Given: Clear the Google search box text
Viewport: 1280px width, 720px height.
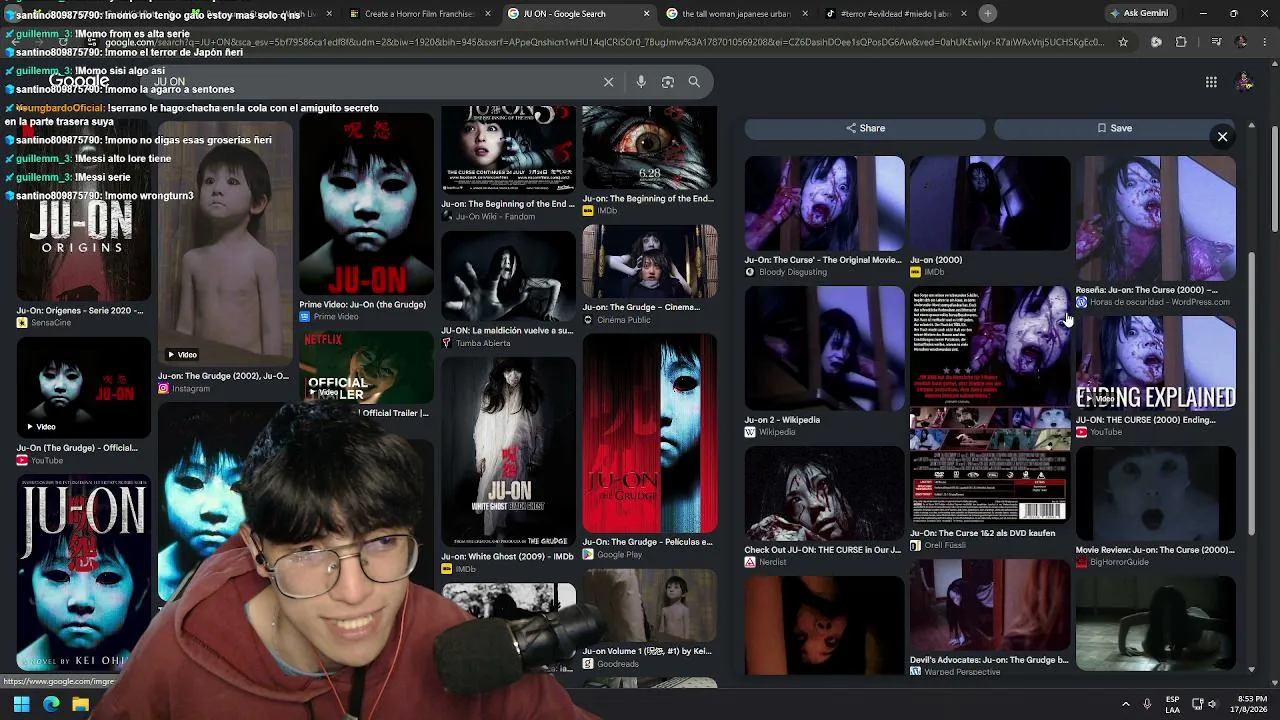Looking at the screenshot, I should pyautogui.click(x=608, y=82).
